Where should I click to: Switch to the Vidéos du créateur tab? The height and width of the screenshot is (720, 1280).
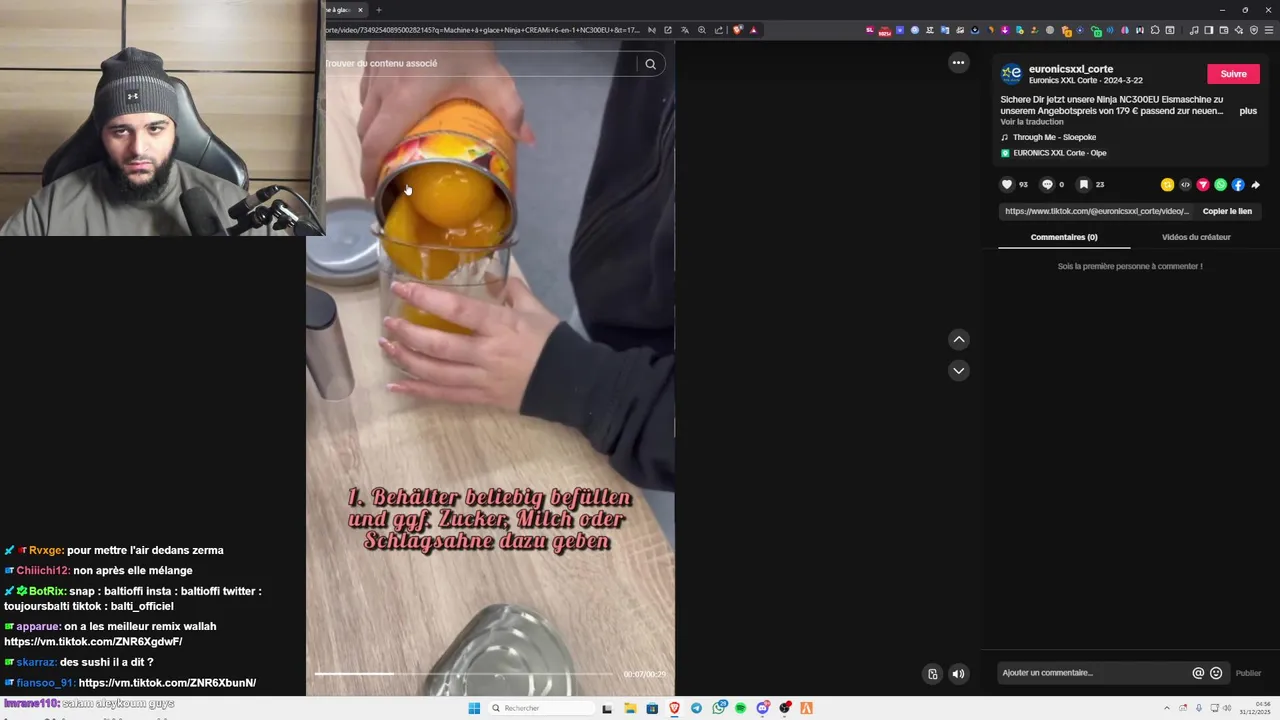tap(1196, 237)
